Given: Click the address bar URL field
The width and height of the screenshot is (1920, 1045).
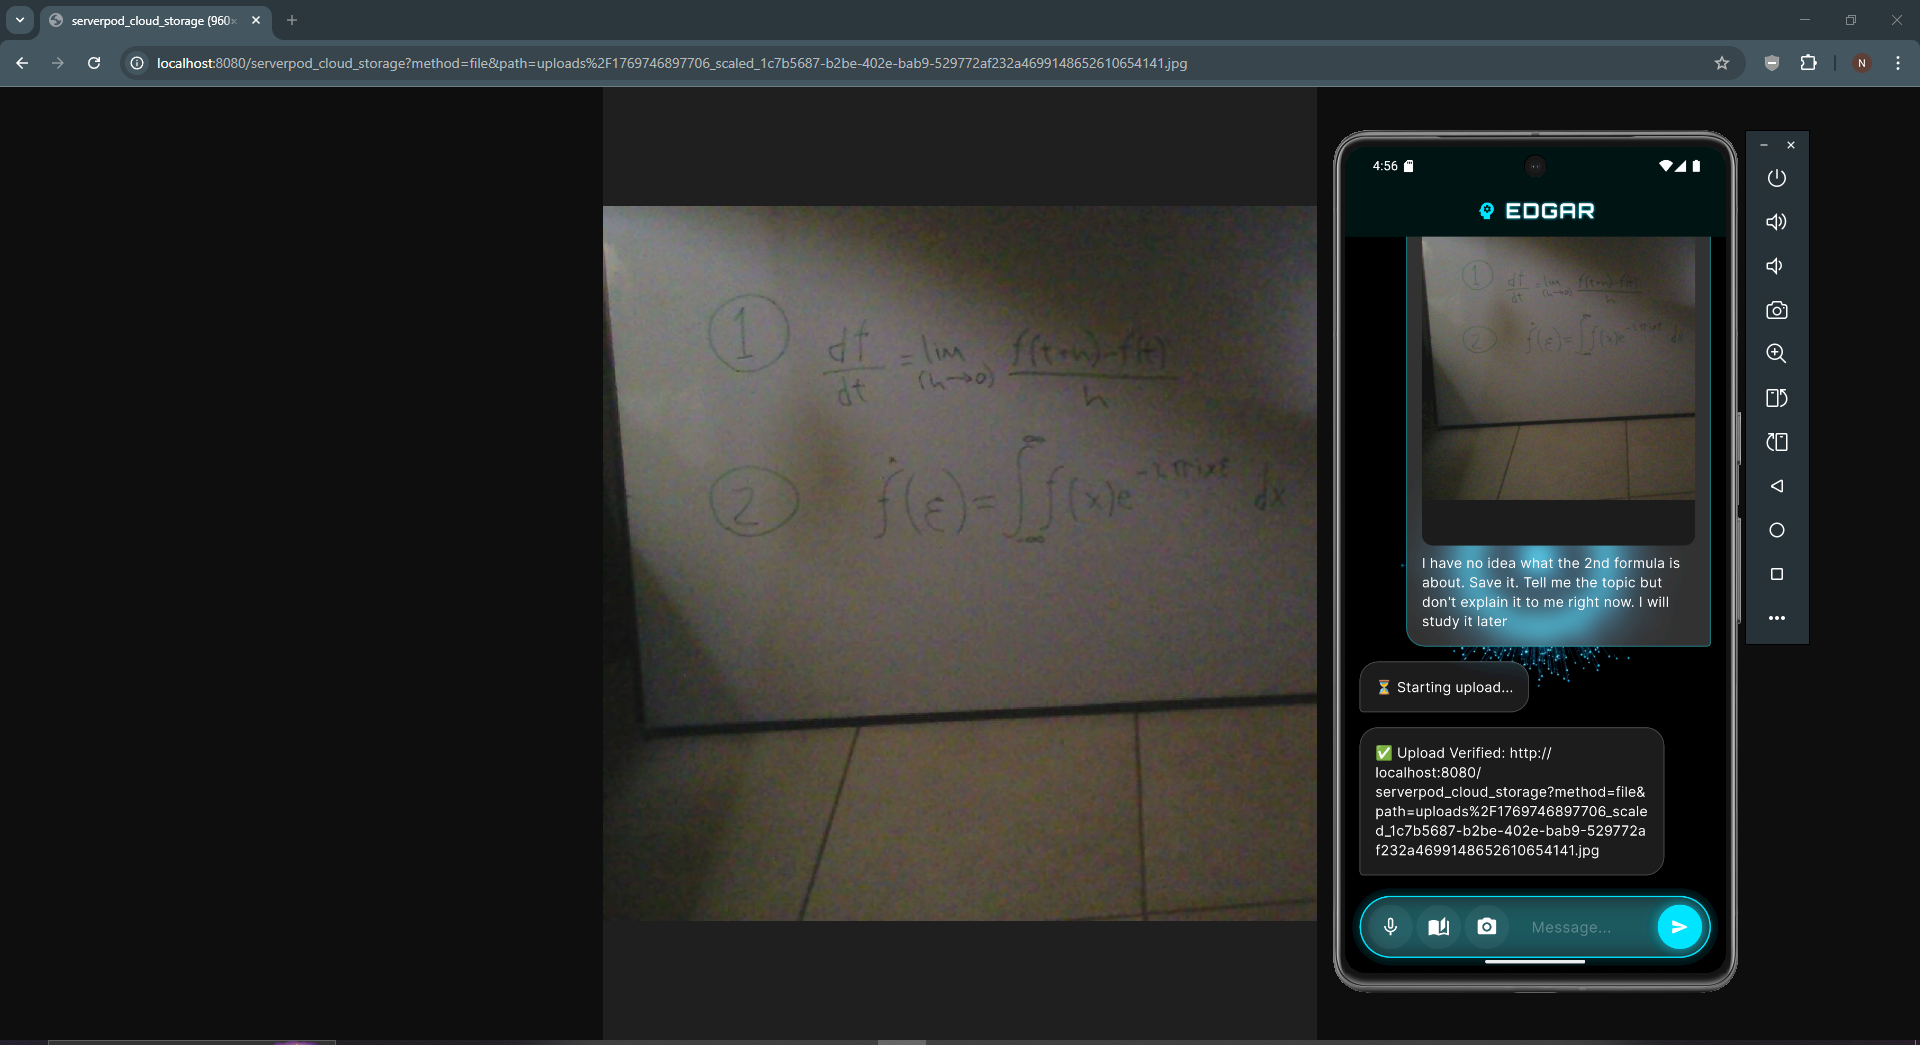Looking at the screenshot, I should (x=930, y=63).
